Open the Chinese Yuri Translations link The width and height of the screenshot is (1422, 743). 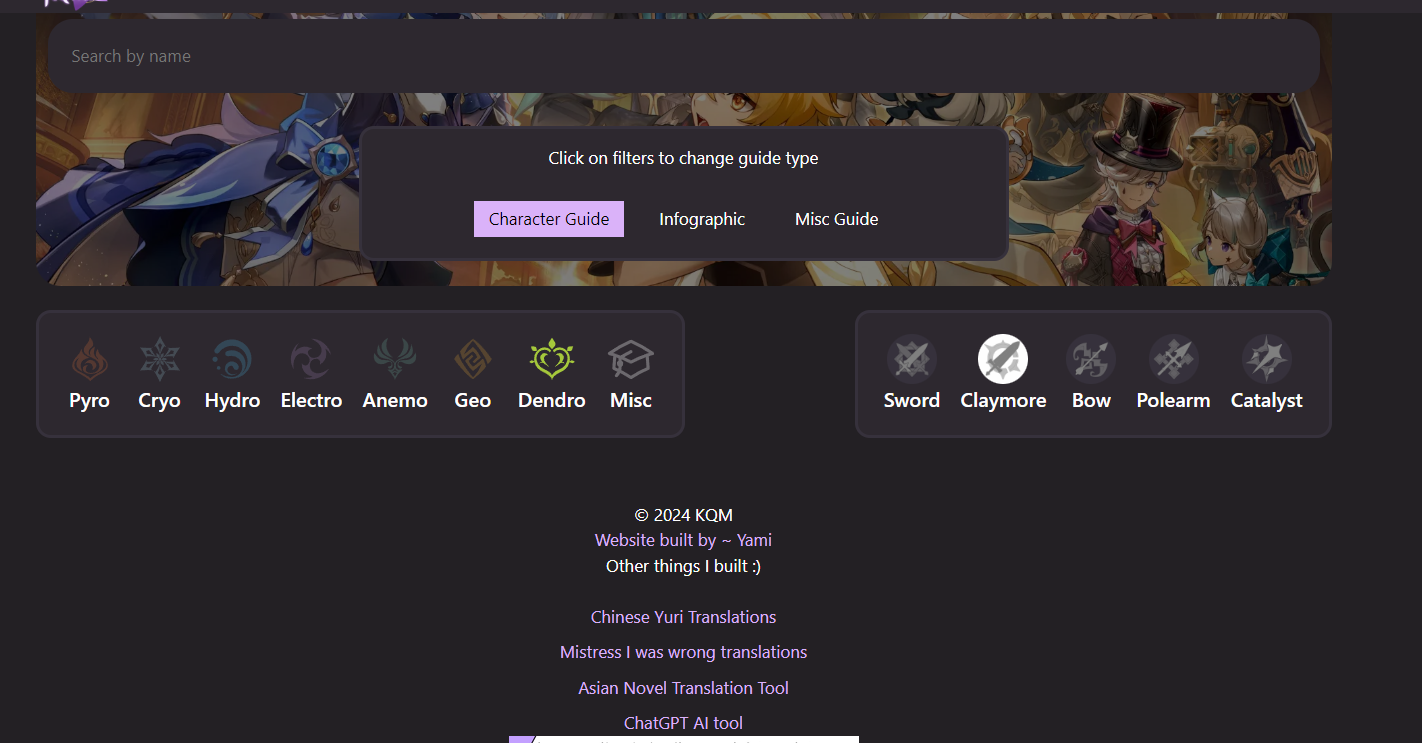tap(683, 617)
